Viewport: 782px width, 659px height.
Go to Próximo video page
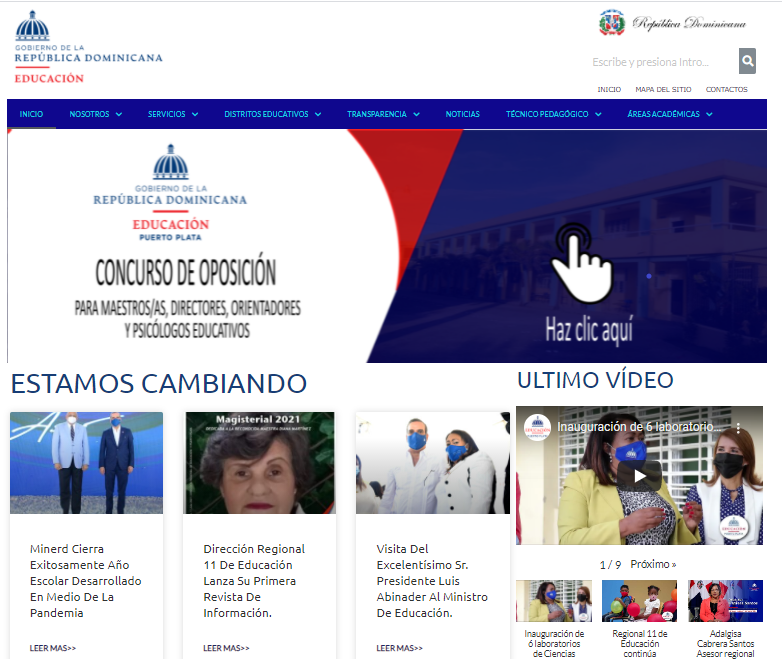(x=653, y=564)
